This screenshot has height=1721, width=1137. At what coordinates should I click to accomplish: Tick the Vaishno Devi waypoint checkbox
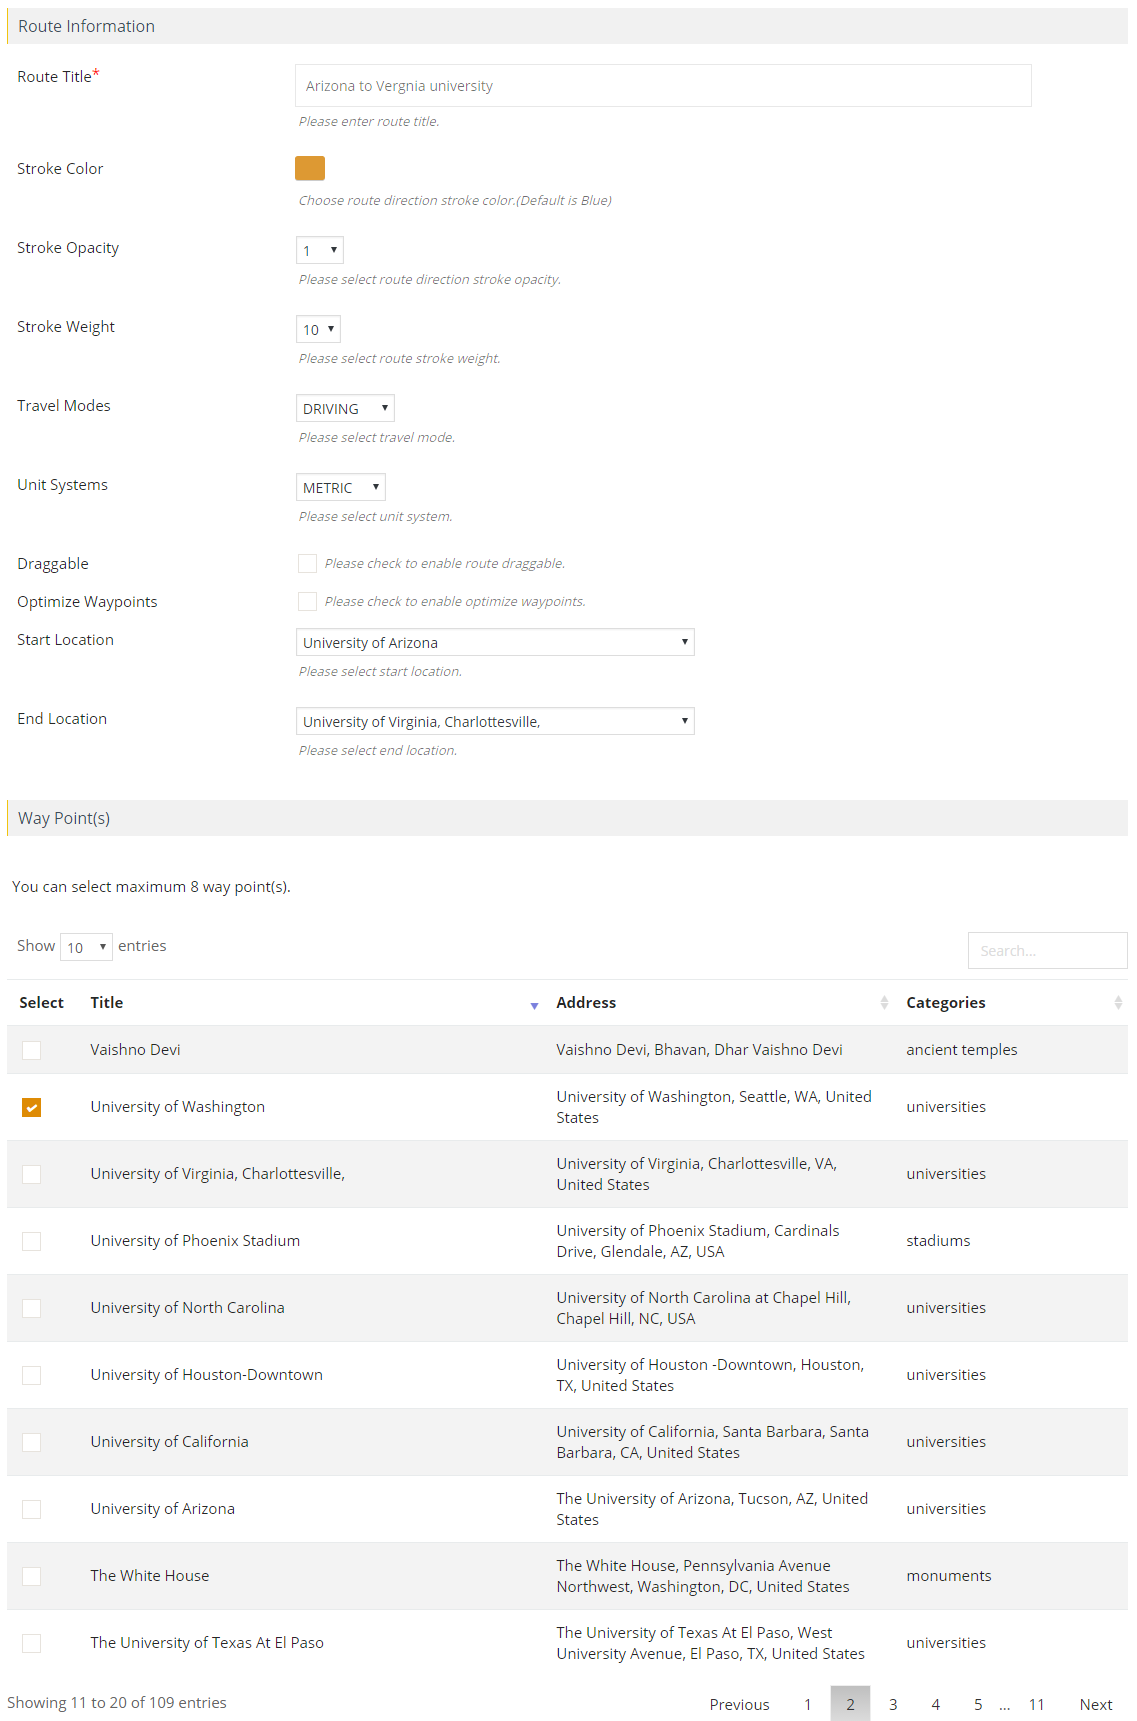point(32,1050)
